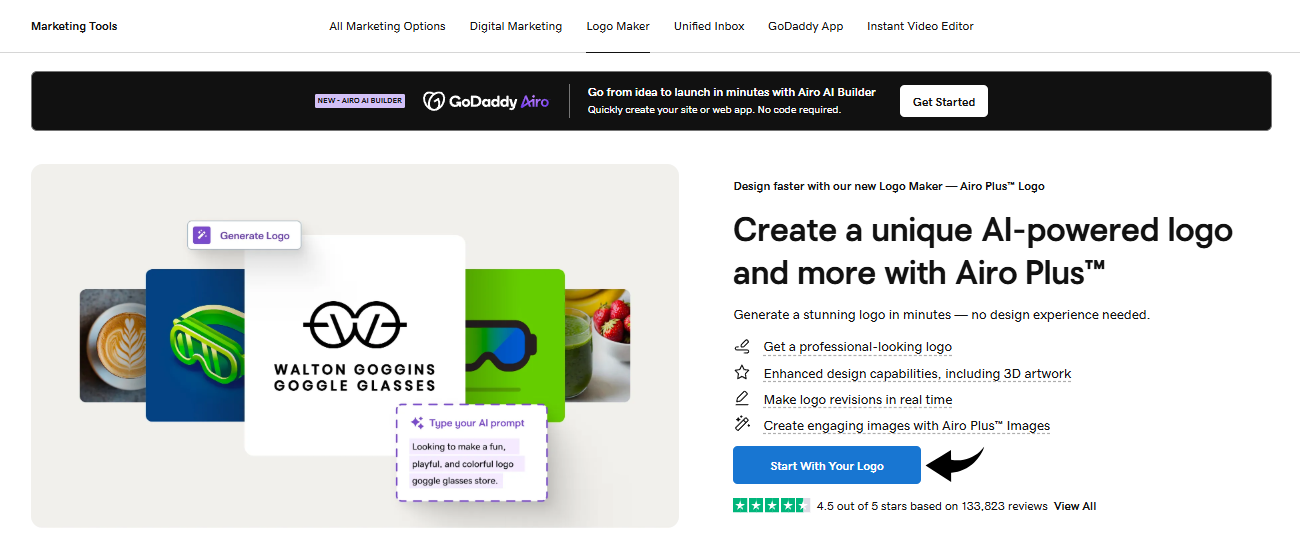Click the 4.5 out of 5 stars rating text
Viewport: 1300px width, 535px height.
tap(932, 506)
